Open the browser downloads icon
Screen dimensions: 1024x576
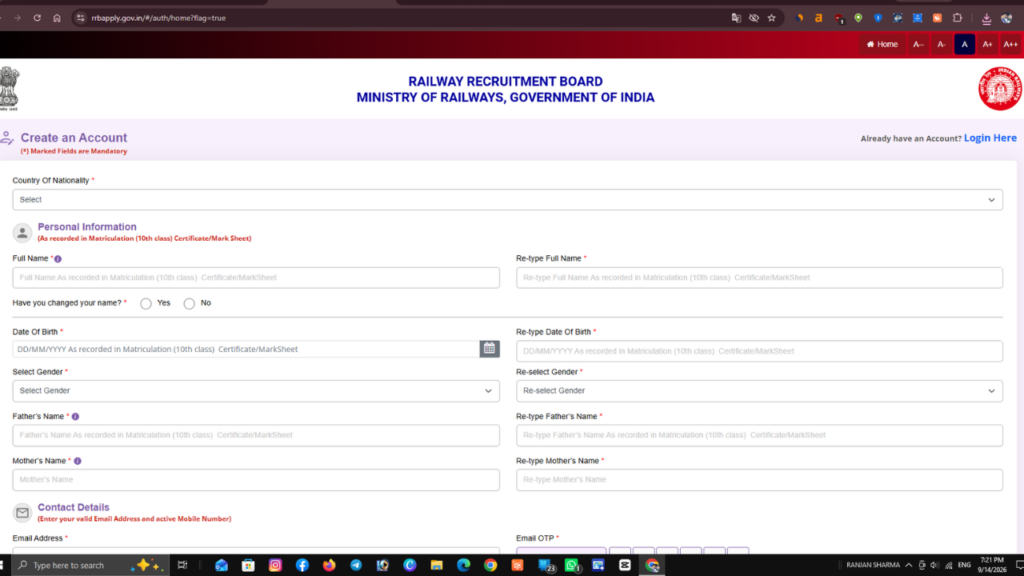click(x=986, y=18)
